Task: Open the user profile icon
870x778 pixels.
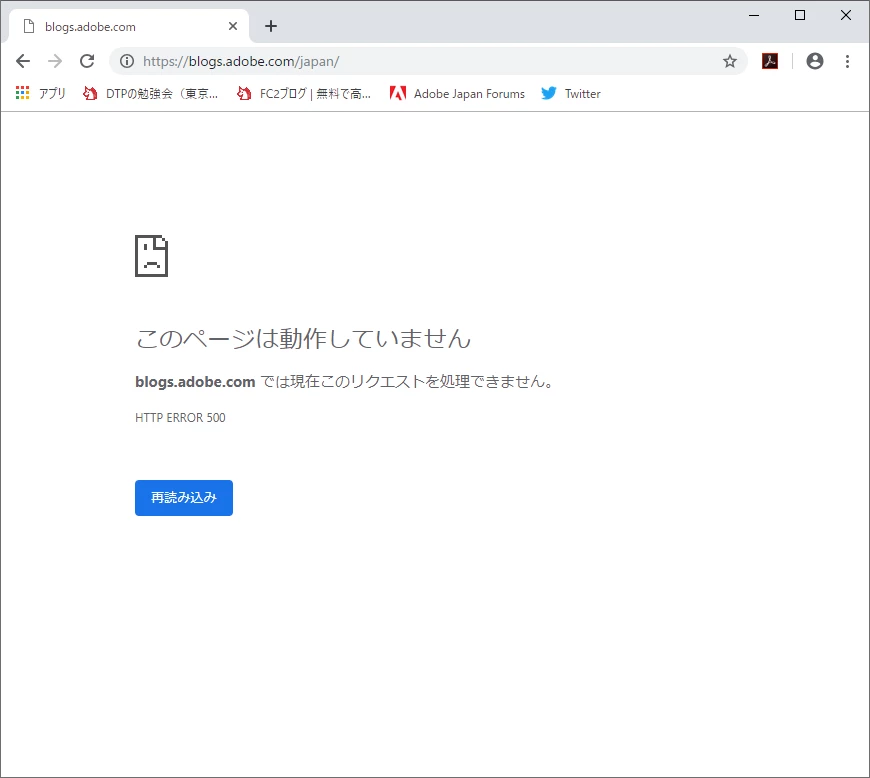Action: [815, 61]
